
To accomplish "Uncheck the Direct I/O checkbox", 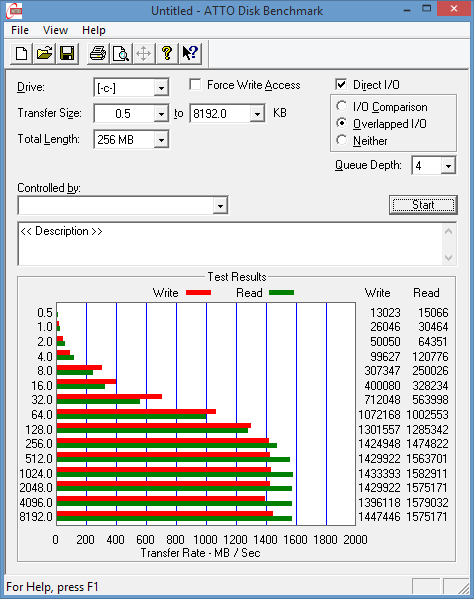I will (341, 84).
